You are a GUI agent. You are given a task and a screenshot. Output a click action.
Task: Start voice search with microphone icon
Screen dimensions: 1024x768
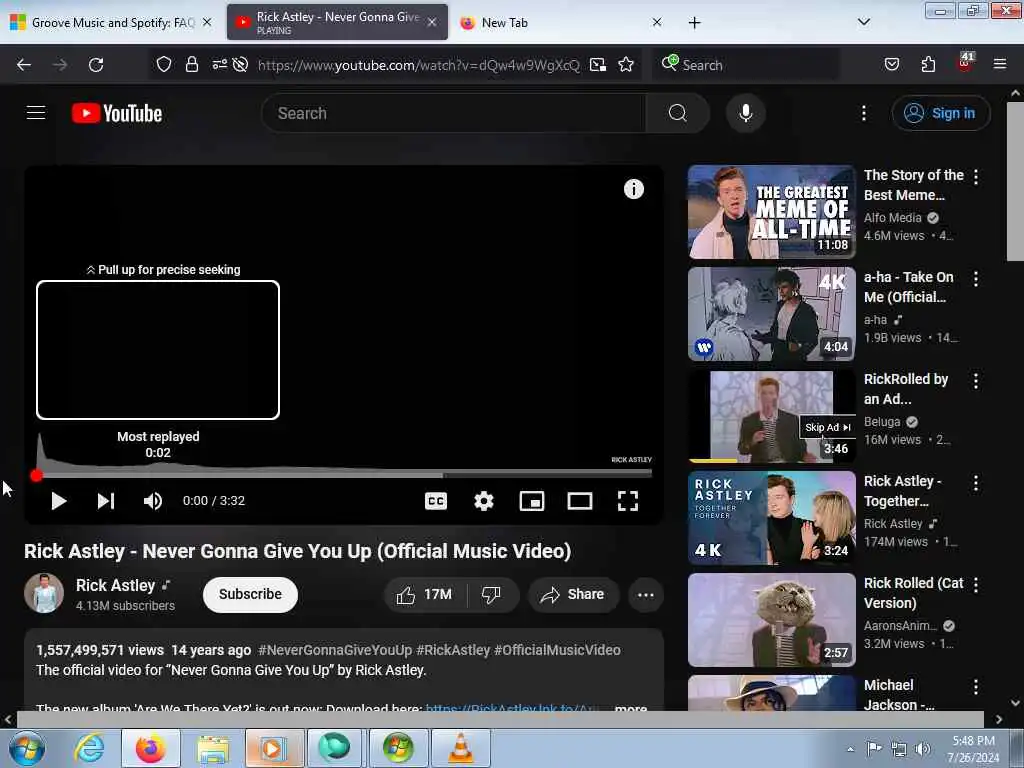745,113
